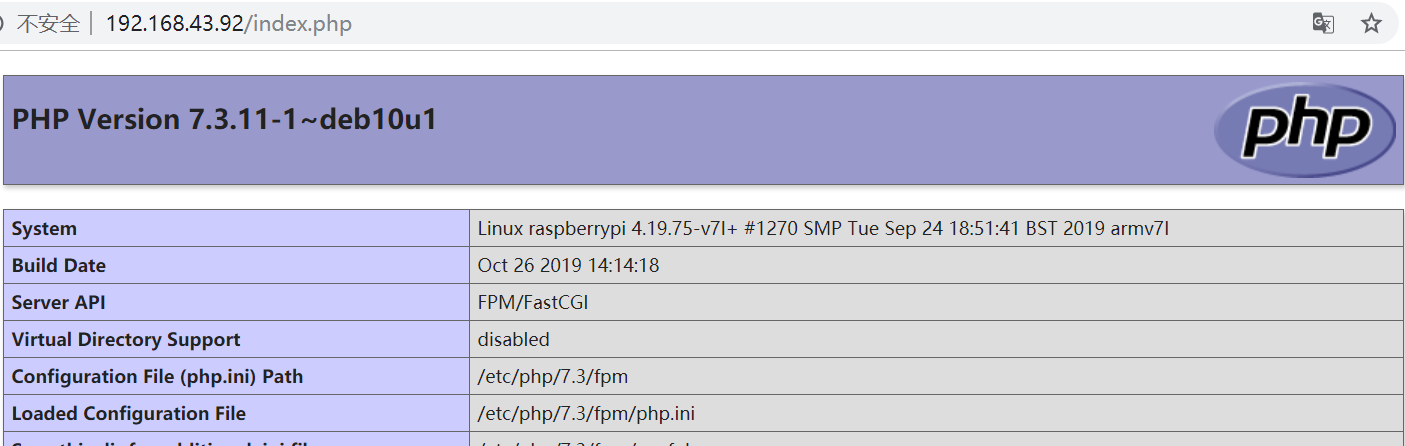Click the PHP Version 7.3.11-1~deb10u1 heading

tap(224, 120)
